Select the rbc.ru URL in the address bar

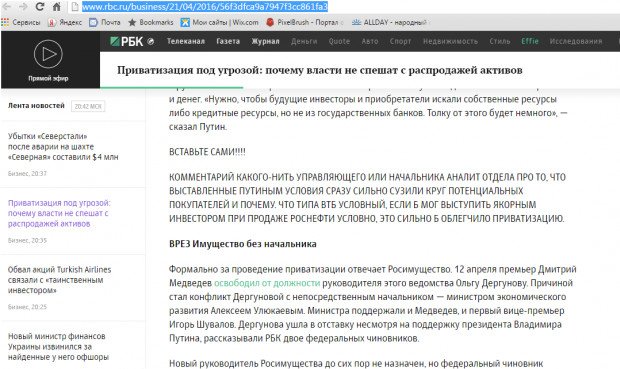click(x=205, y=7)
